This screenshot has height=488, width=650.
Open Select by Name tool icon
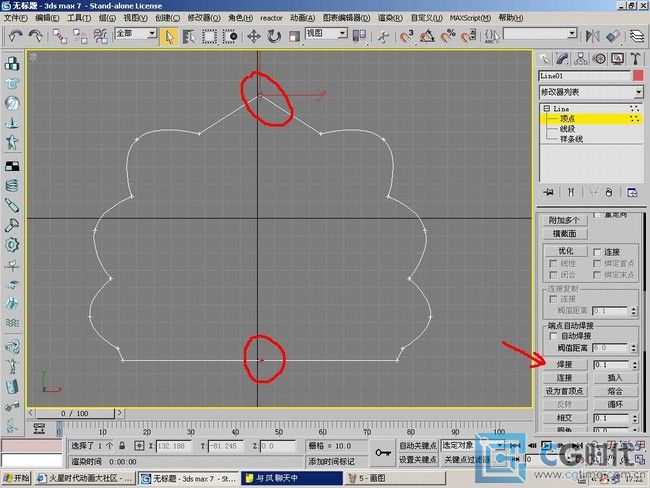click(189, 36)
